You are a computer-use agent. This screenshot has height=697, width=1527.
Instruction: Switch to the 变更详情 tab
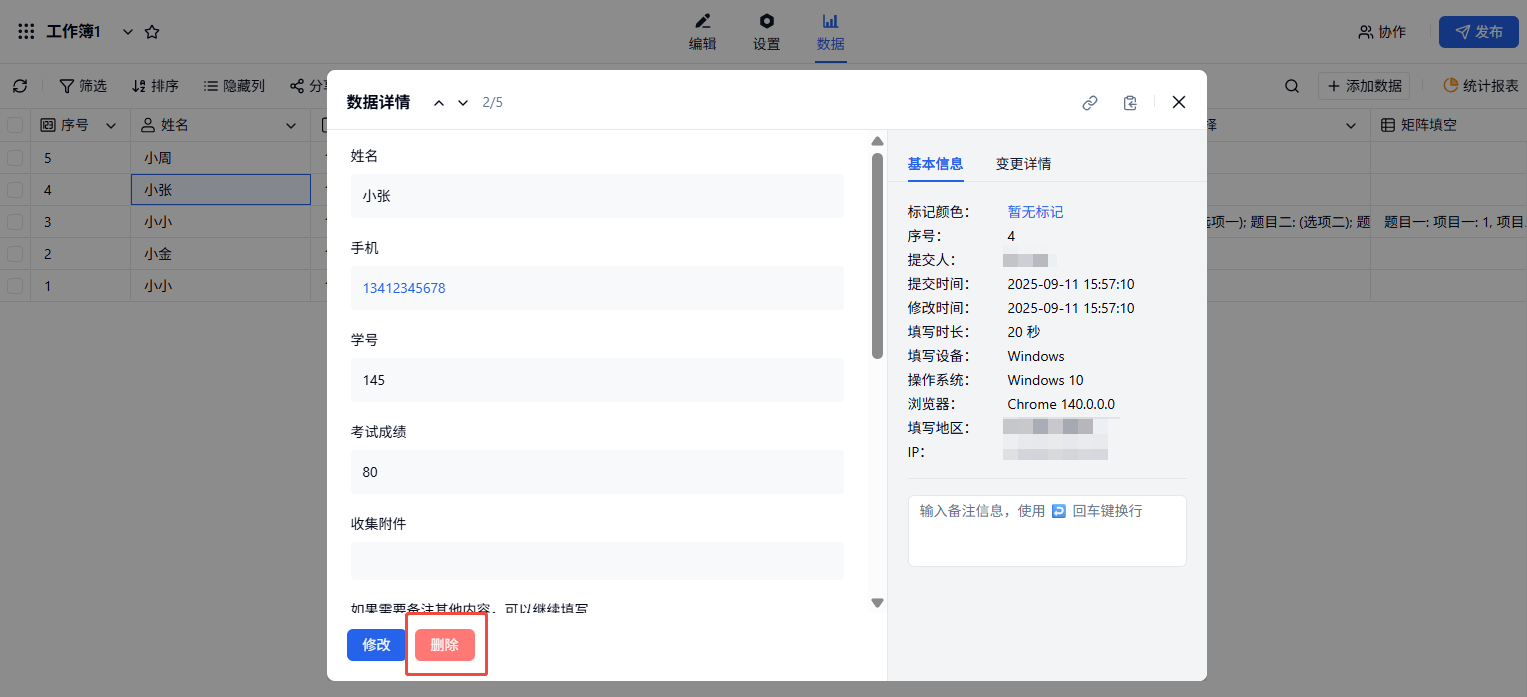(1023, 164)
